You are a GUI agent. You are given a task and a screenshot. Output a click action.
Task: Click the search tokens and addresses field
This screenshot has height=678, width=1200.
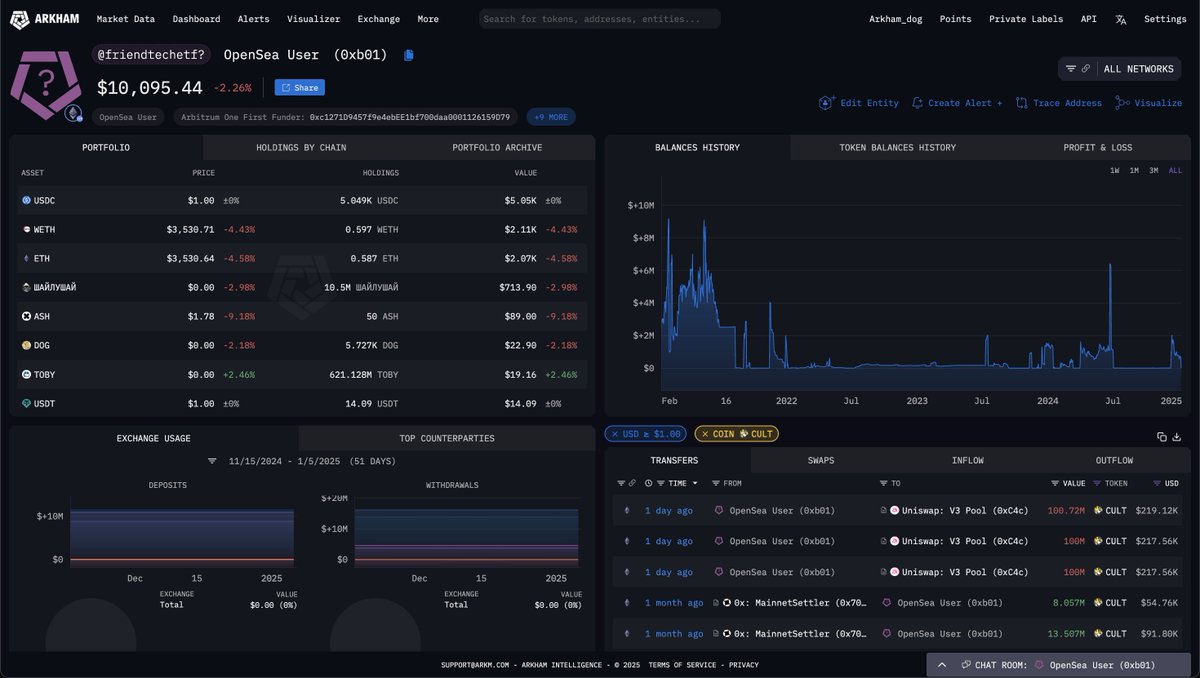pyautogui.click(x=599, y=19)
